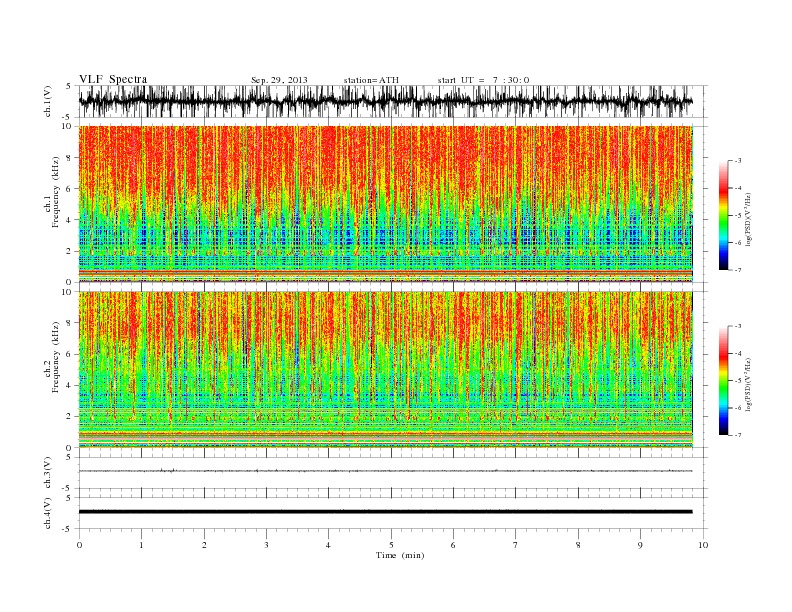
Task: Click the "-3" value atop ch.1 color bar
Action: 737,161
